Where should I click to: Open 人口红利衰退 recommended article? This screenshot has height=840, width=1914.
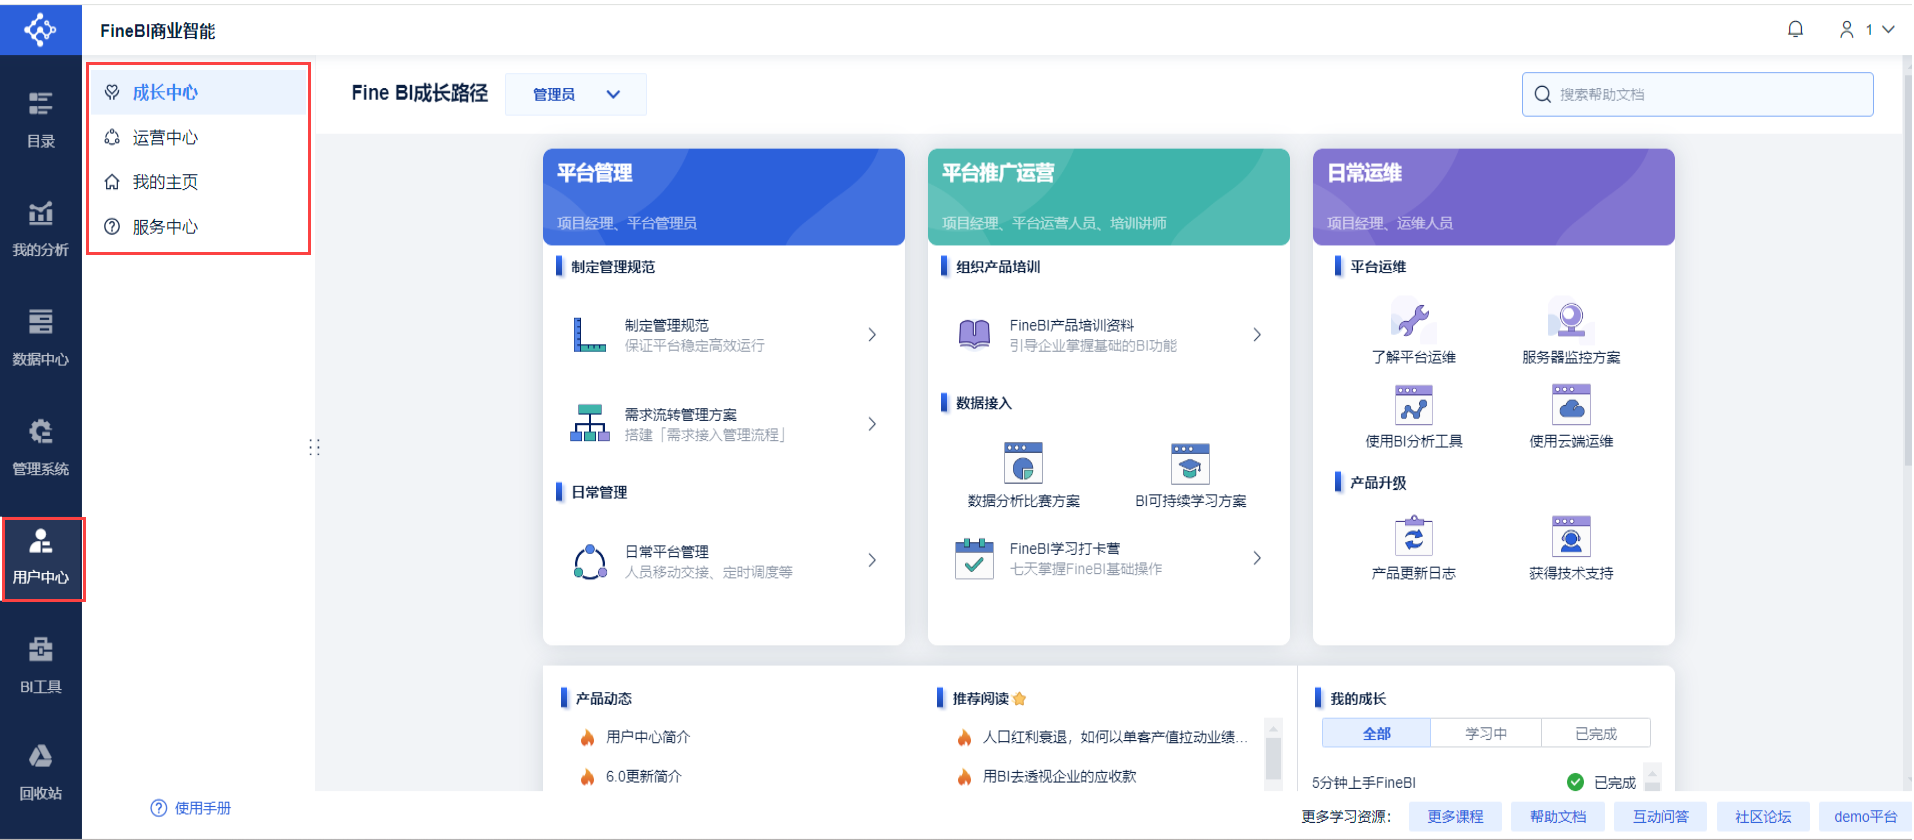click(1115, 737)
